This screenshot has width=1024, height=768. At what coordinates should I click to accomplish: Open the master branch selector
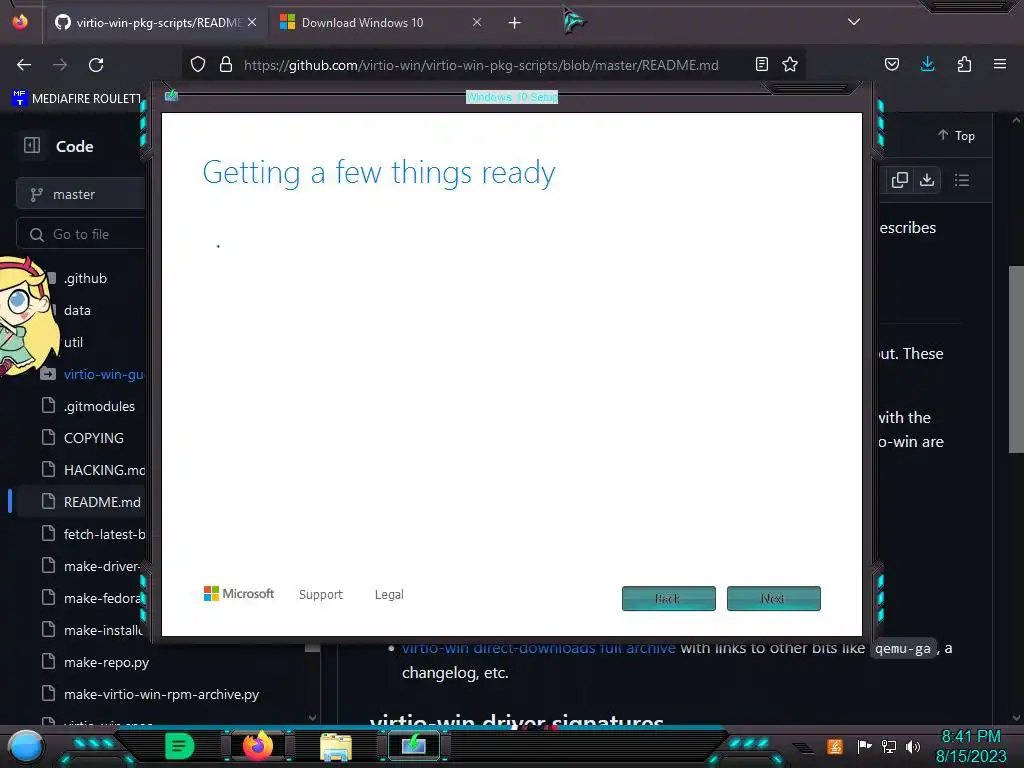tap(80, 194)
